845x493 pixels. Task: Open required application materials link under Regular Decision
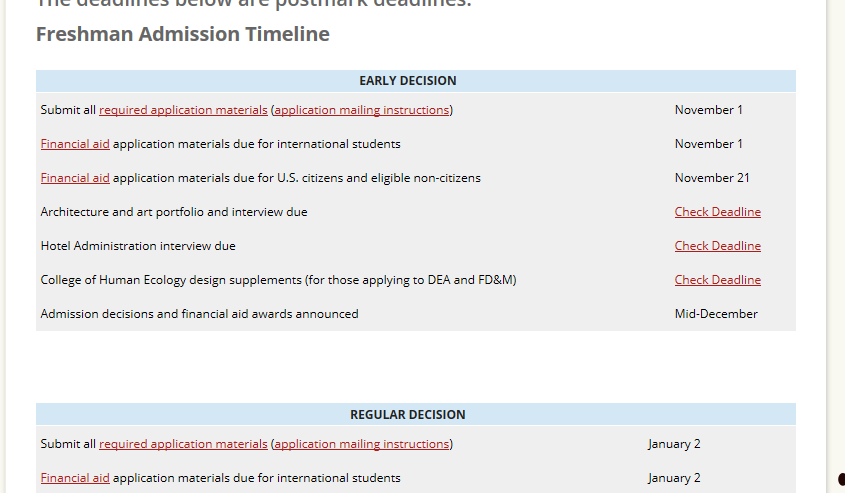(183, 444)
